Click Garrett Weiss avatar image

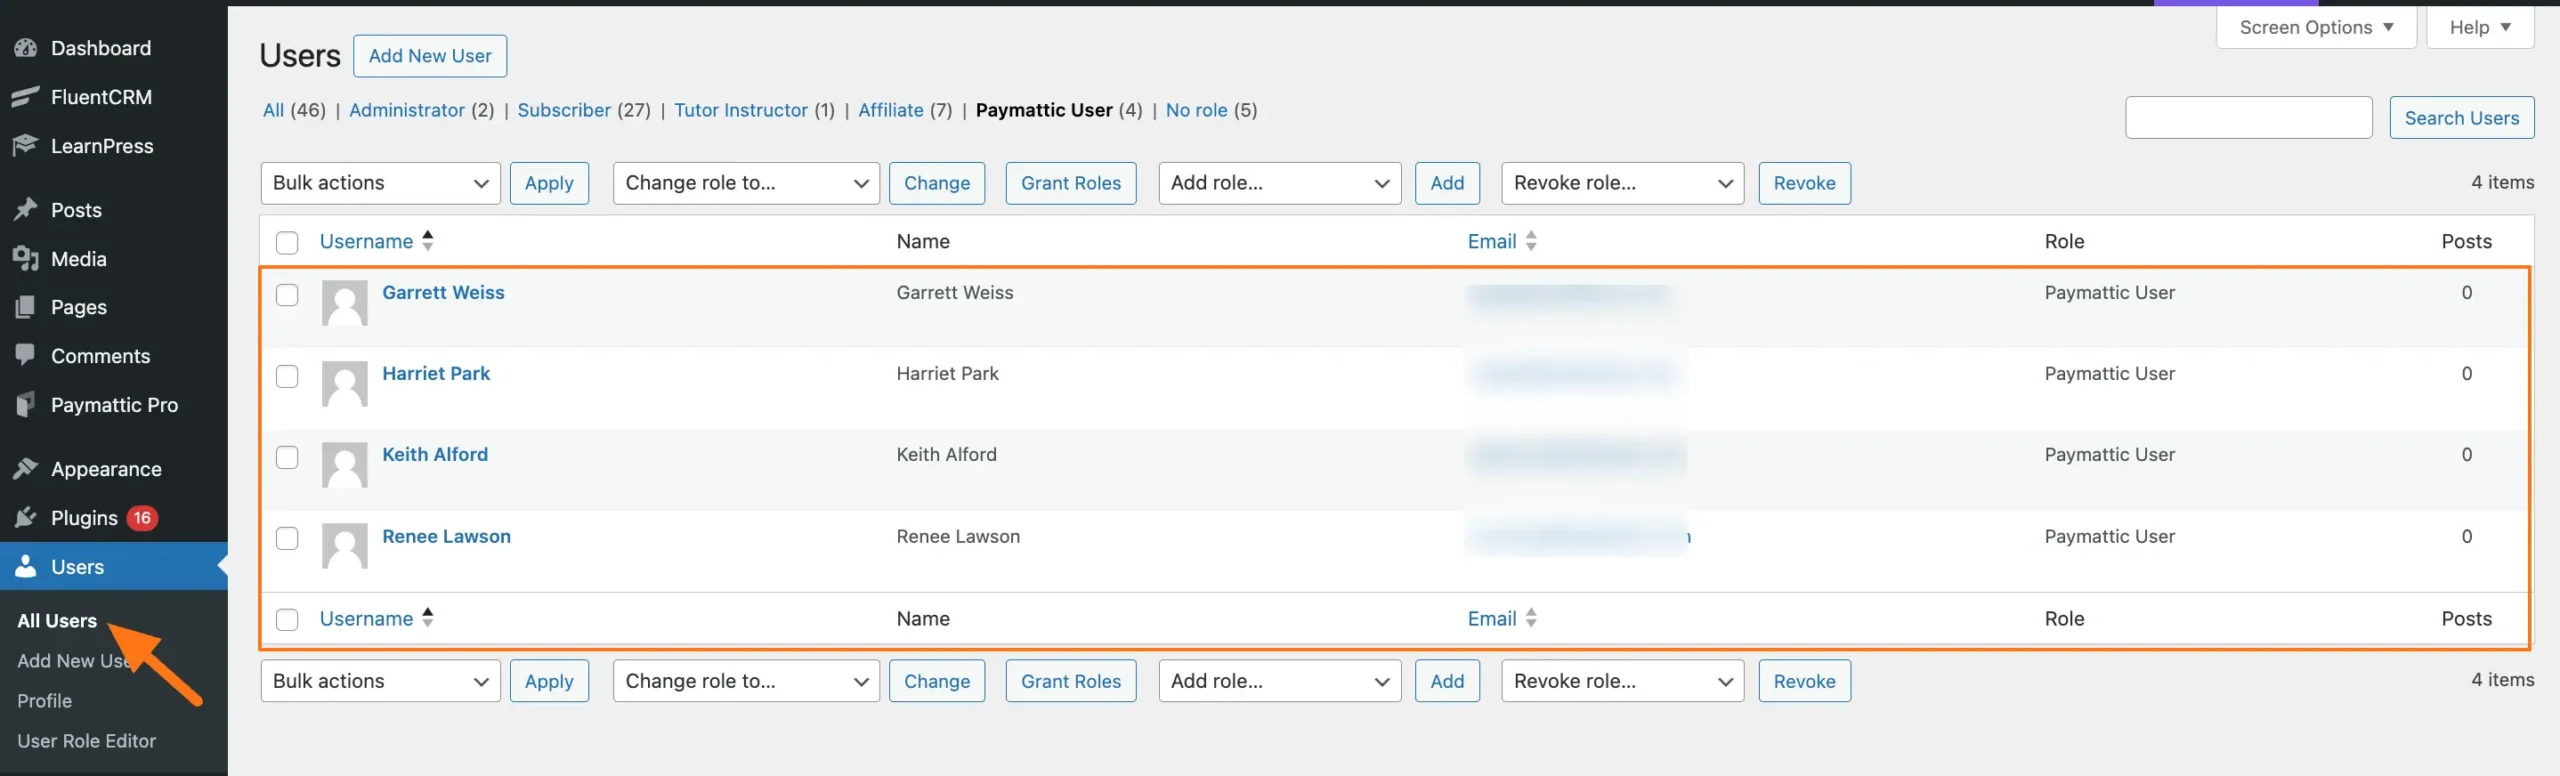(345, 303)
